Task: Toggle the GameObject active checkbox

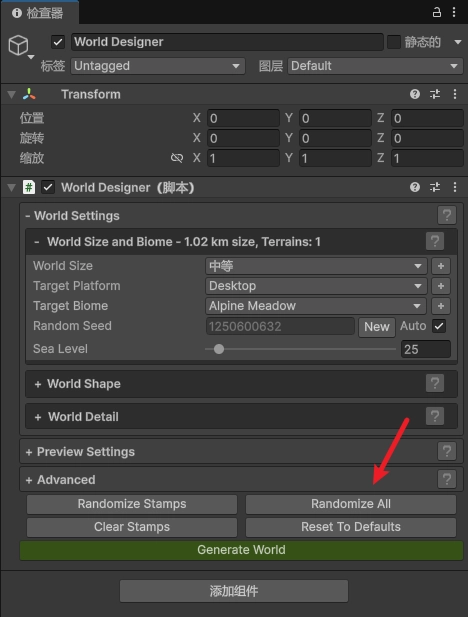Action: (58, 42)
